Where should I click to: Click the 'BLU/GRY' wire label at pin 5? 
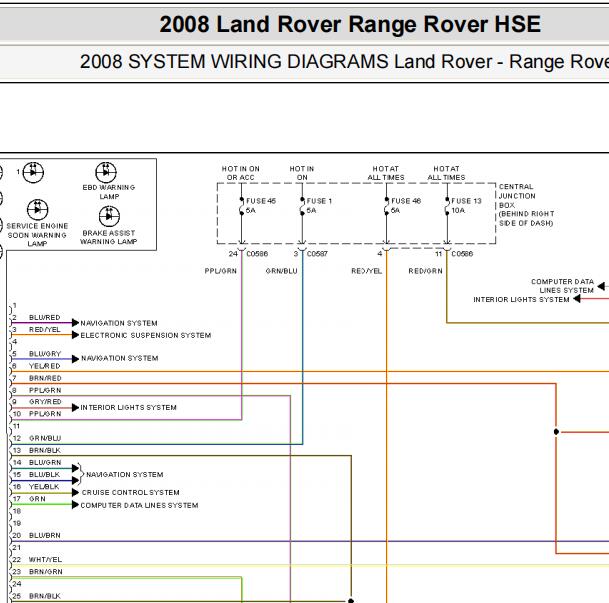click(x=45, y=354)
